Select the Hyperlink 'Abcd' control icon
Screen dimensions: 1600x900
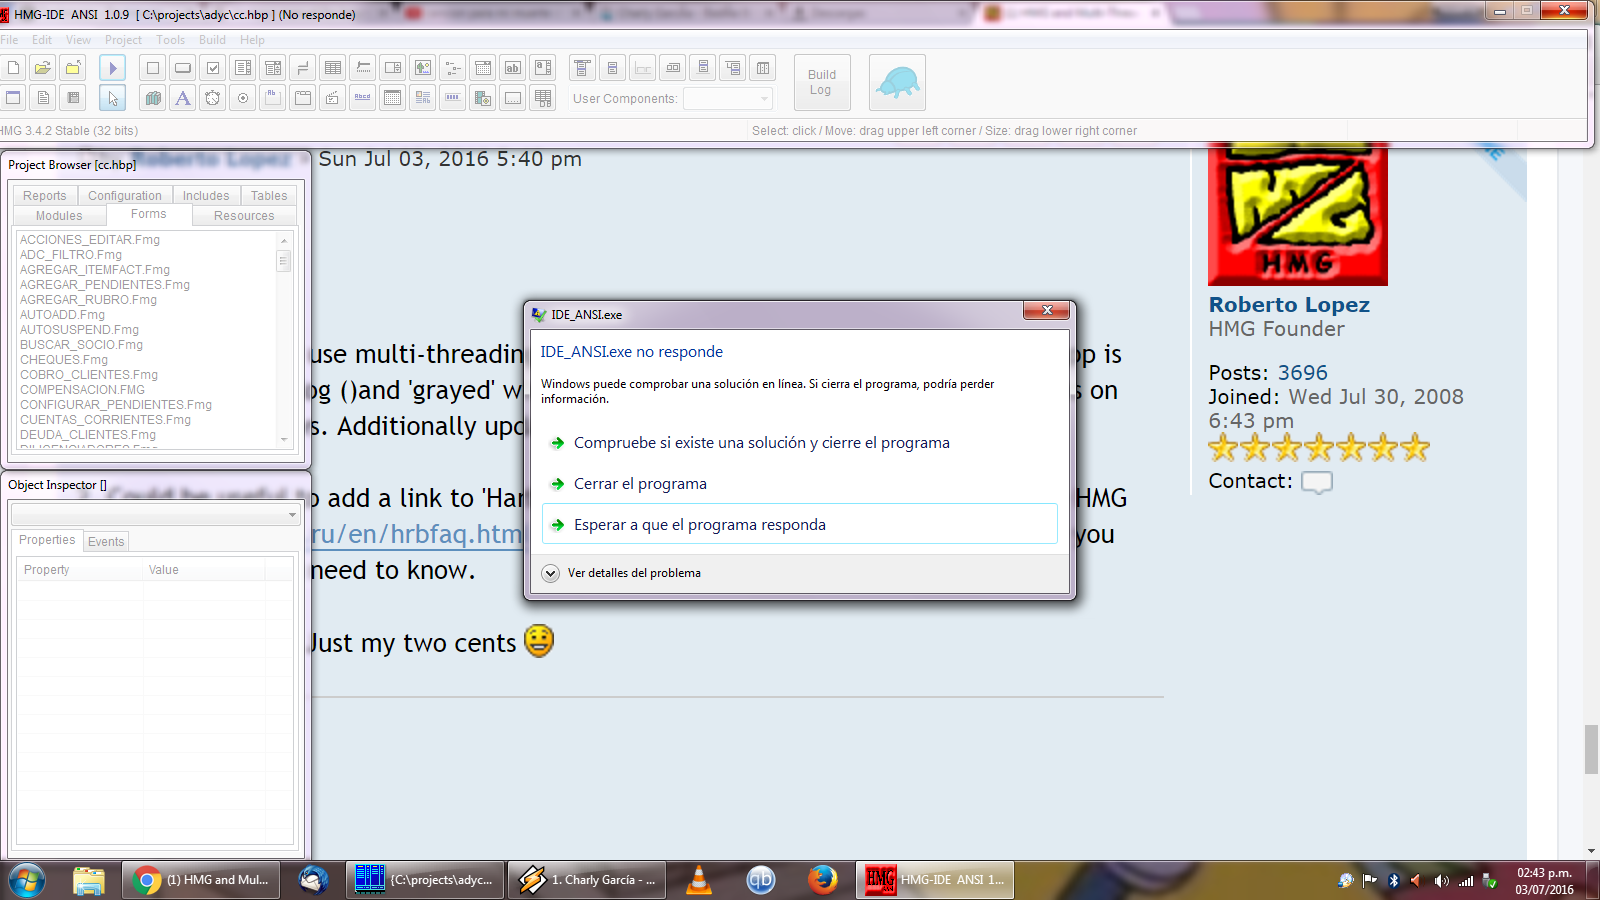(363, 98)
